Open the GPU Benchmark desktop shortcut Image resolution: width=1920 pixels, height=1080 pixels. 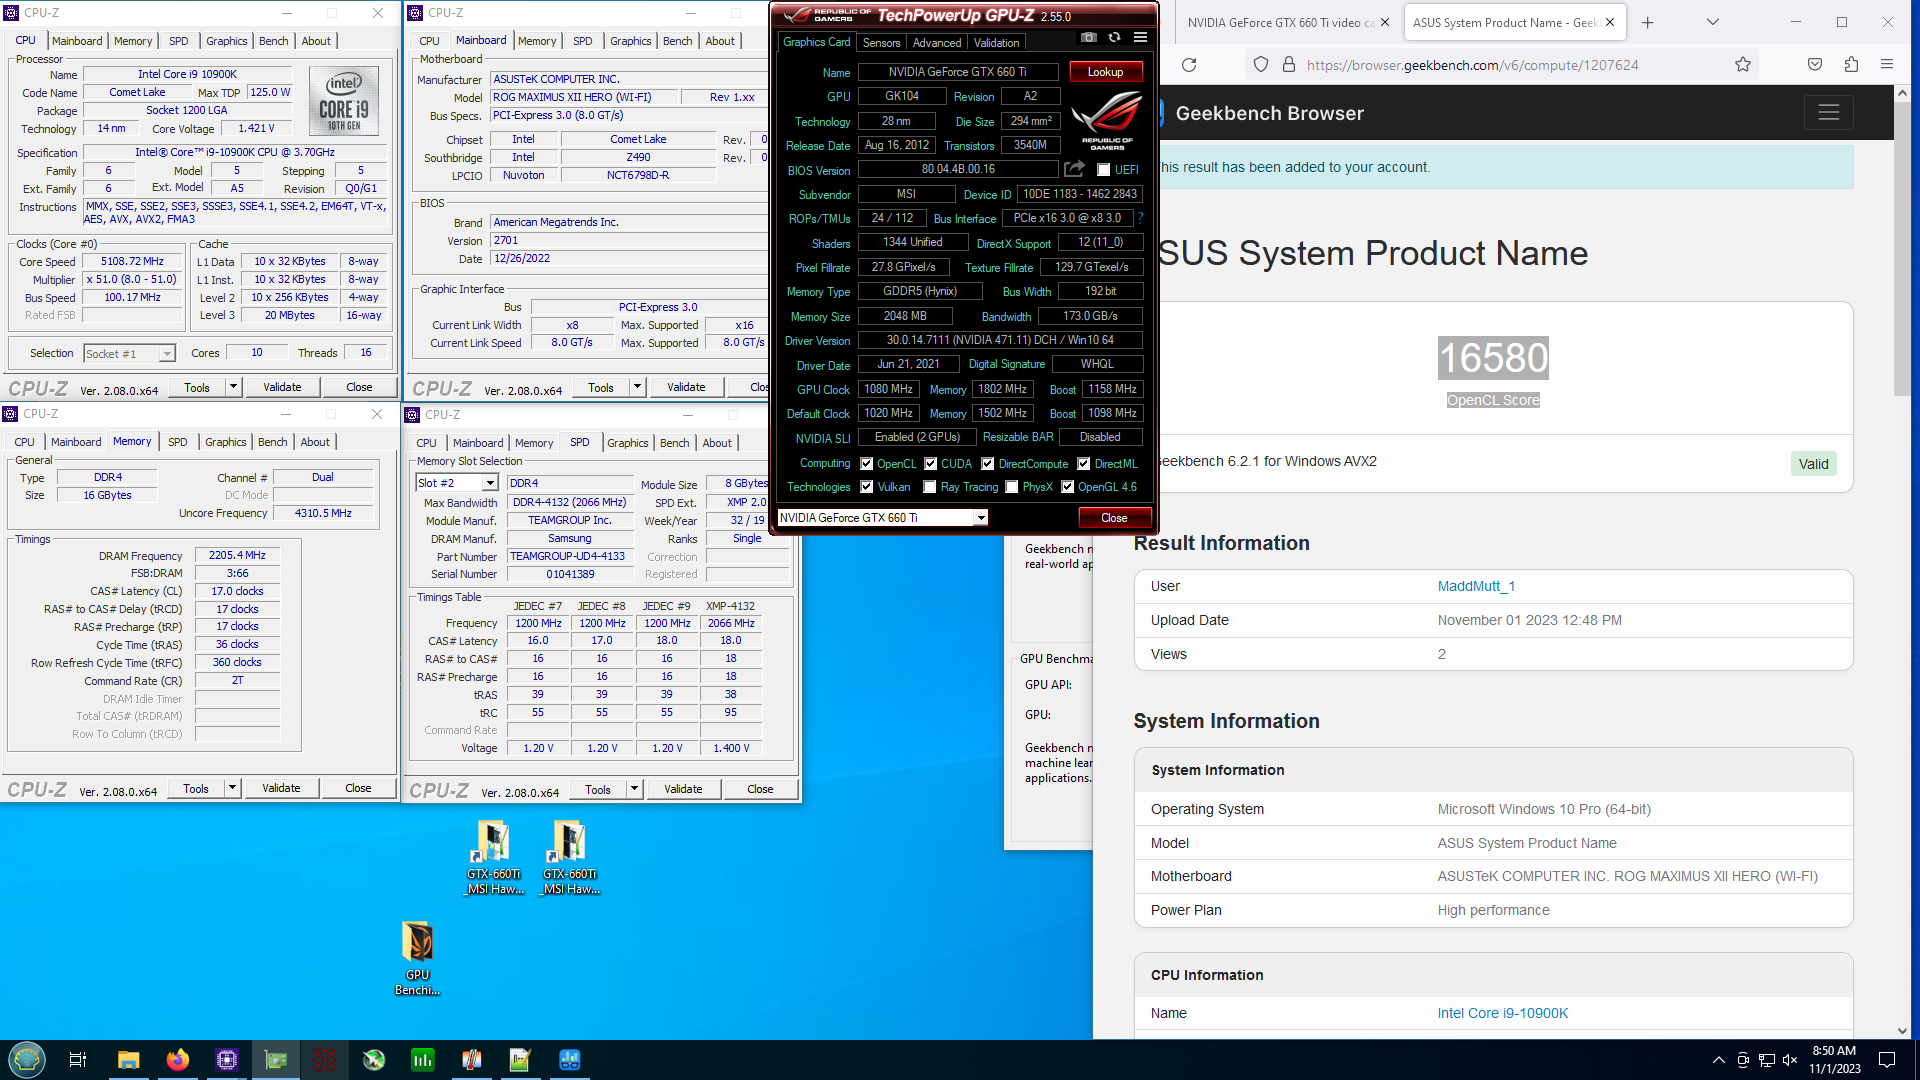(x=418, y=958)
